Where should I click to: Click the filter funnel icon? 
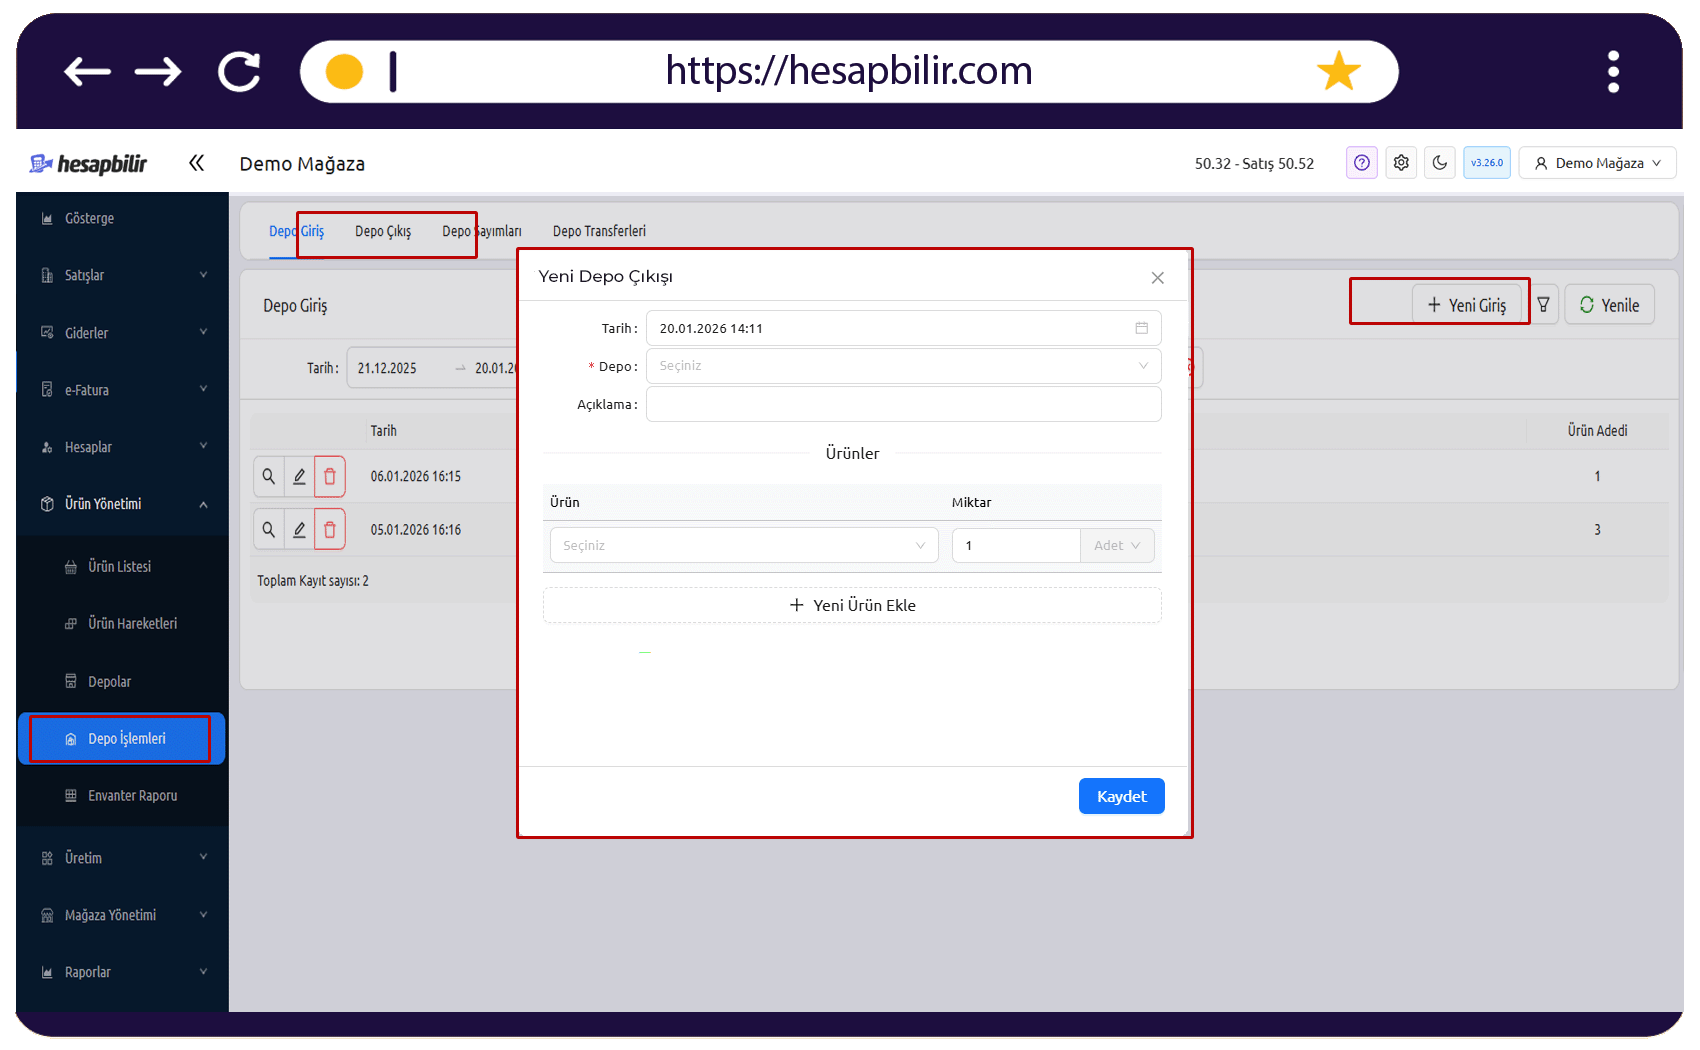1543,305
